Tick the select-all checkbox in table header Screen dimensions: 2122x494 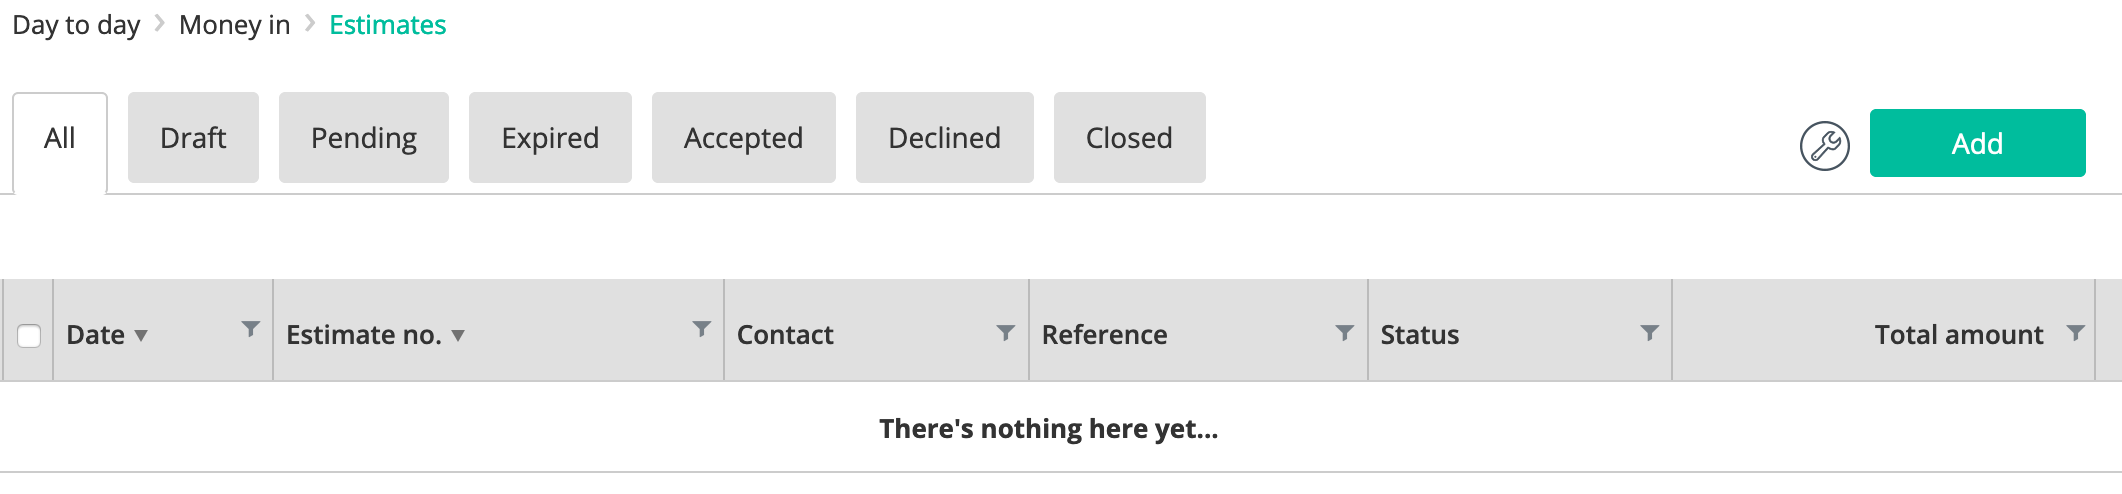(29, 336)
